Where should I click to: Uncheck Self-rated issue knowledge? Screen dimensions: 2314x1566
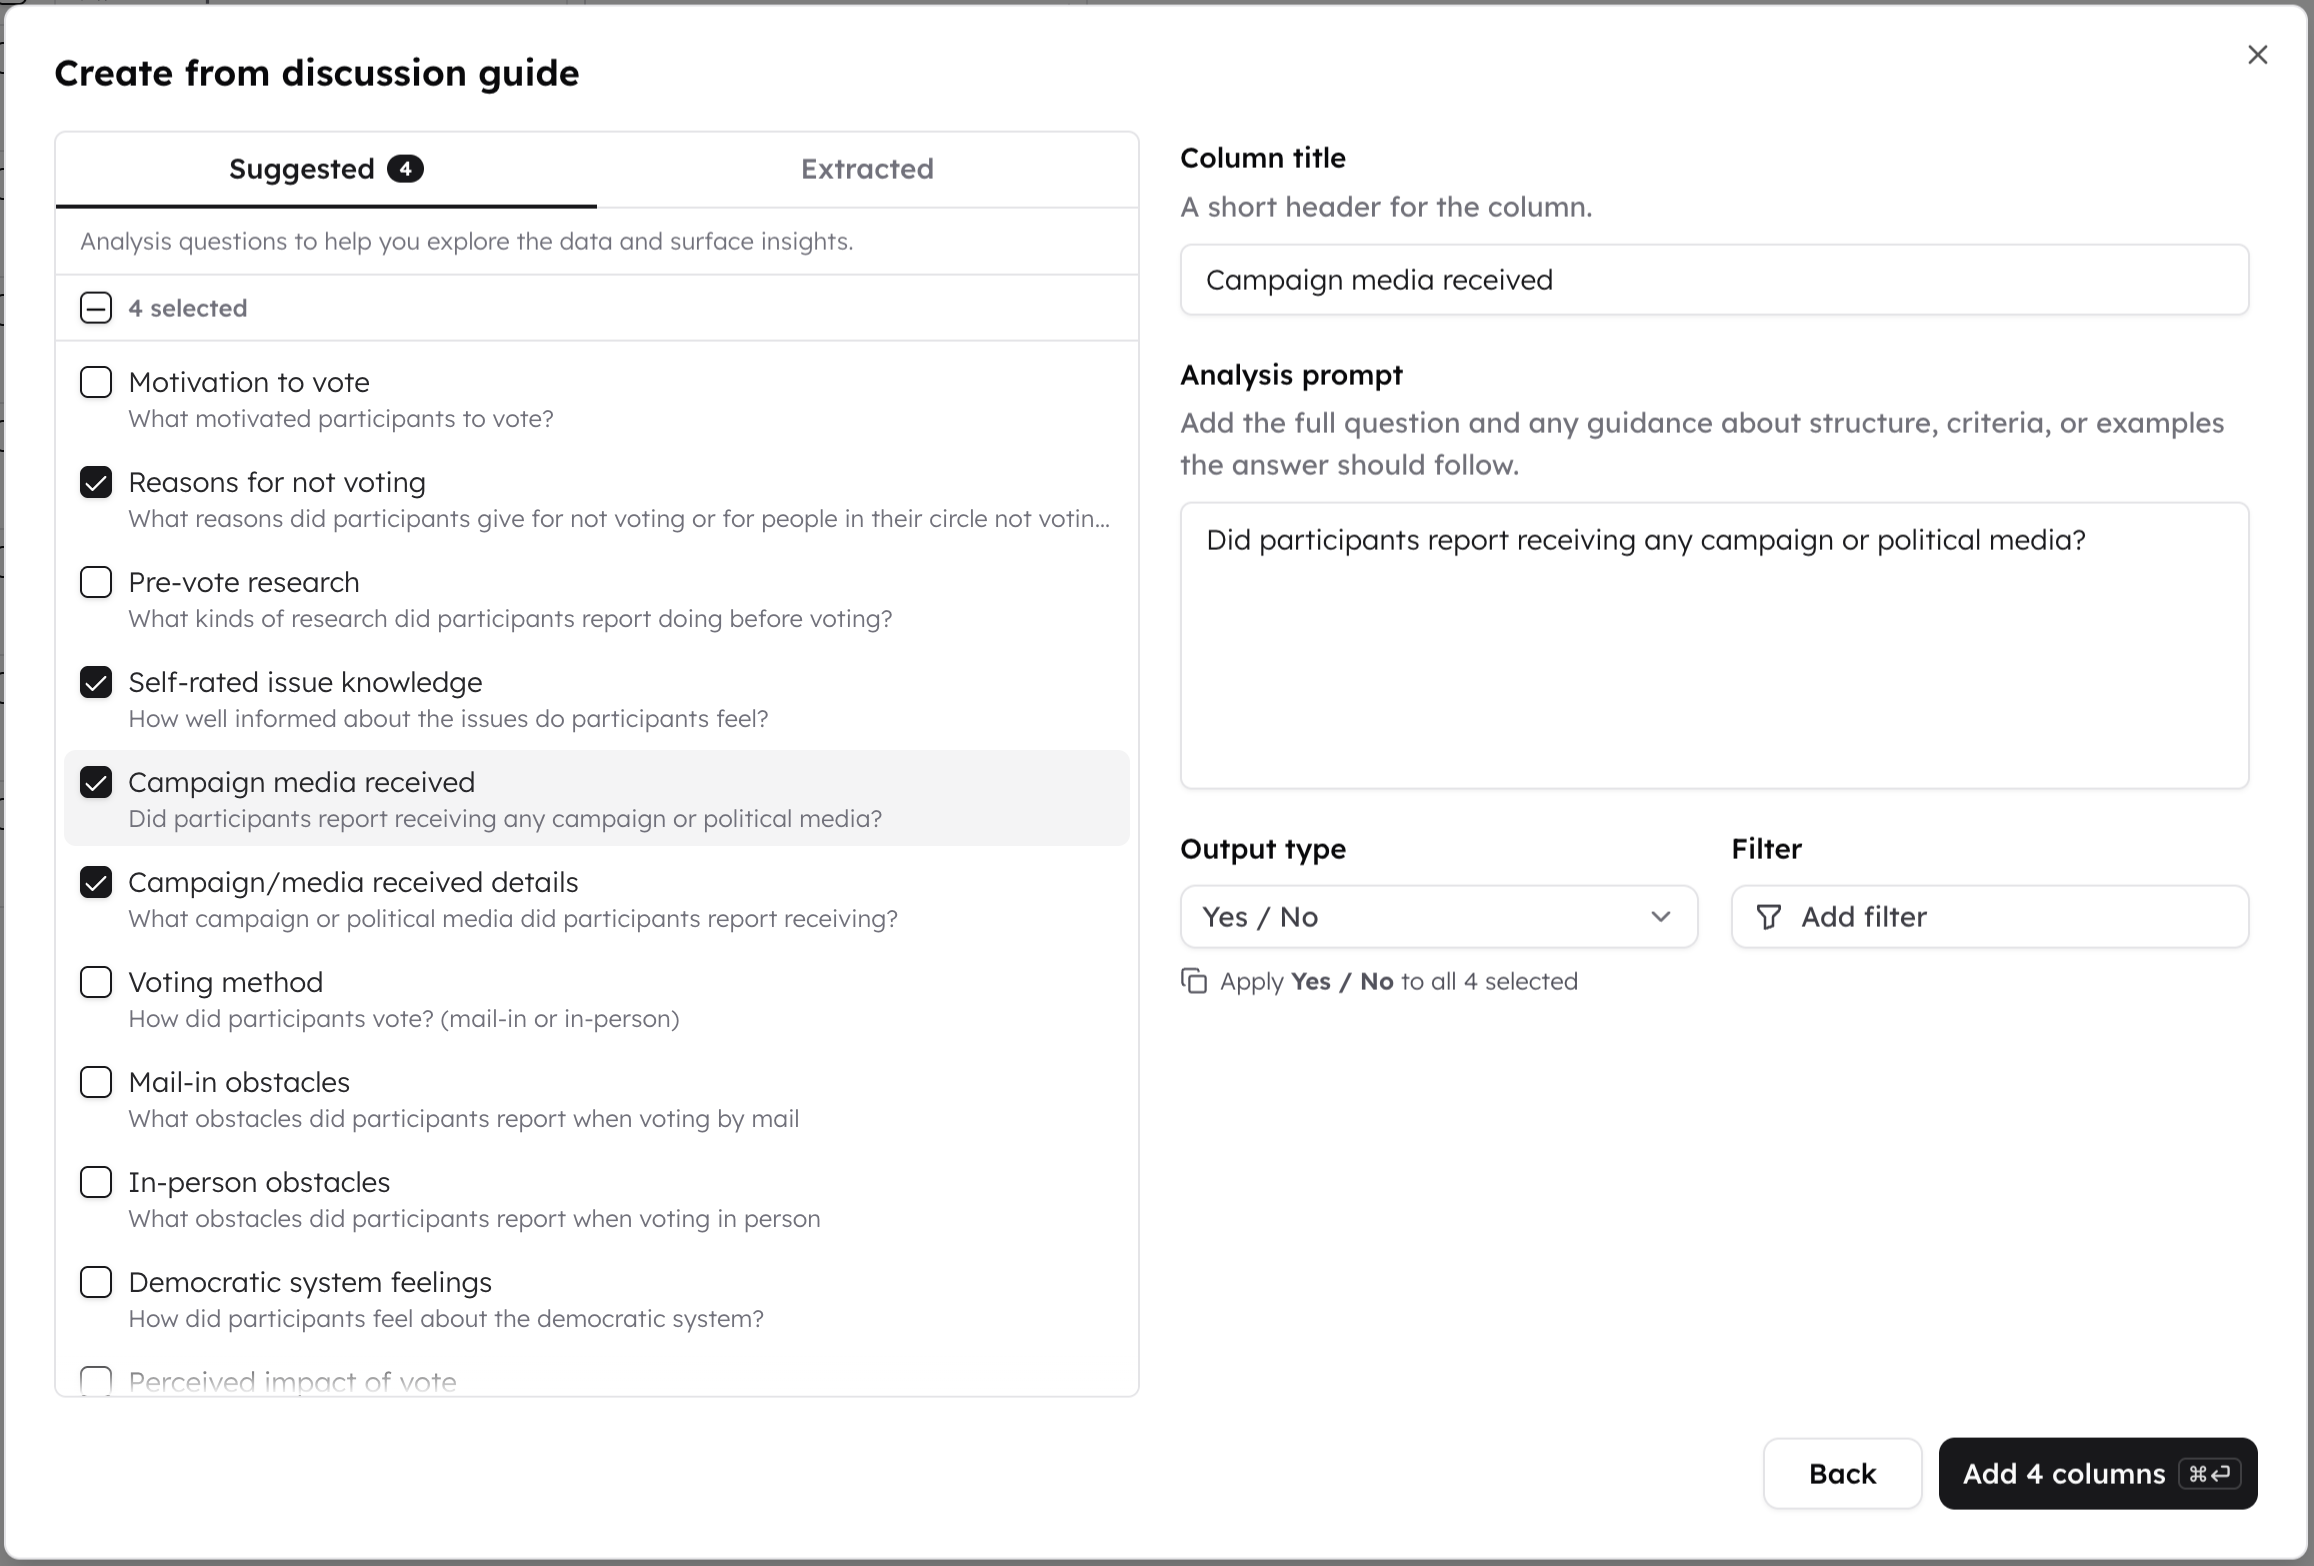tap(96, 682)
